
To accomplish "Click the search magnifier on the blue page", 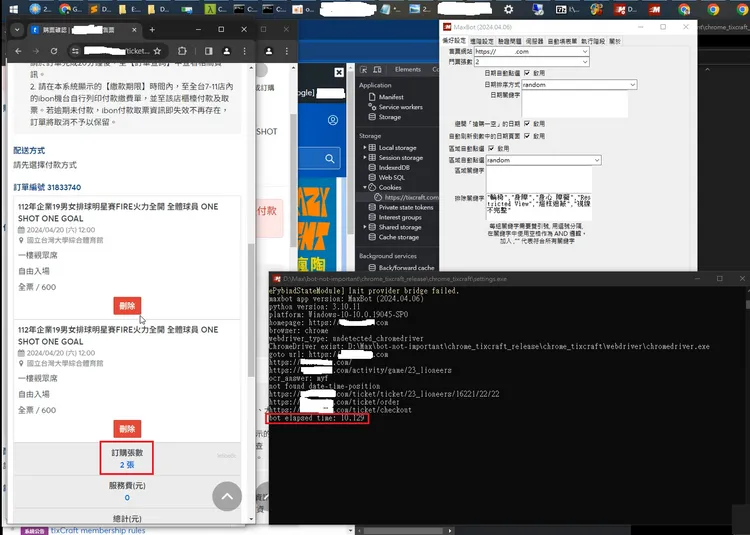I will pos(330,158).
